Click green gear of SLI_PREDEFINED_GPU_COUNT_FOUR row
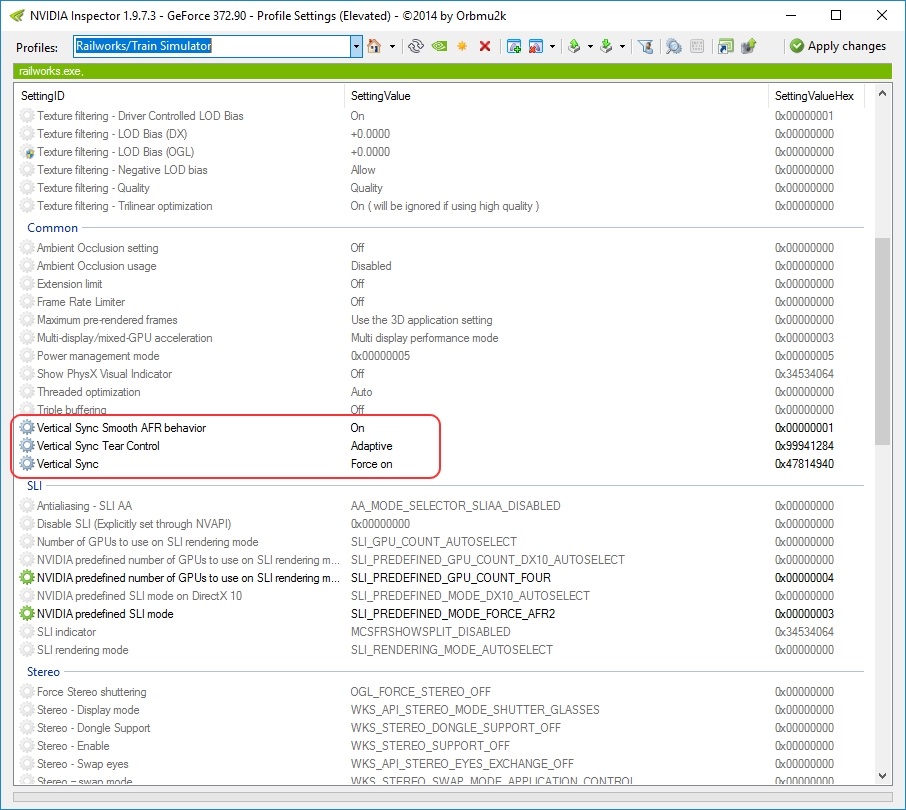The image size is (906, 810). tap(27, 577)
